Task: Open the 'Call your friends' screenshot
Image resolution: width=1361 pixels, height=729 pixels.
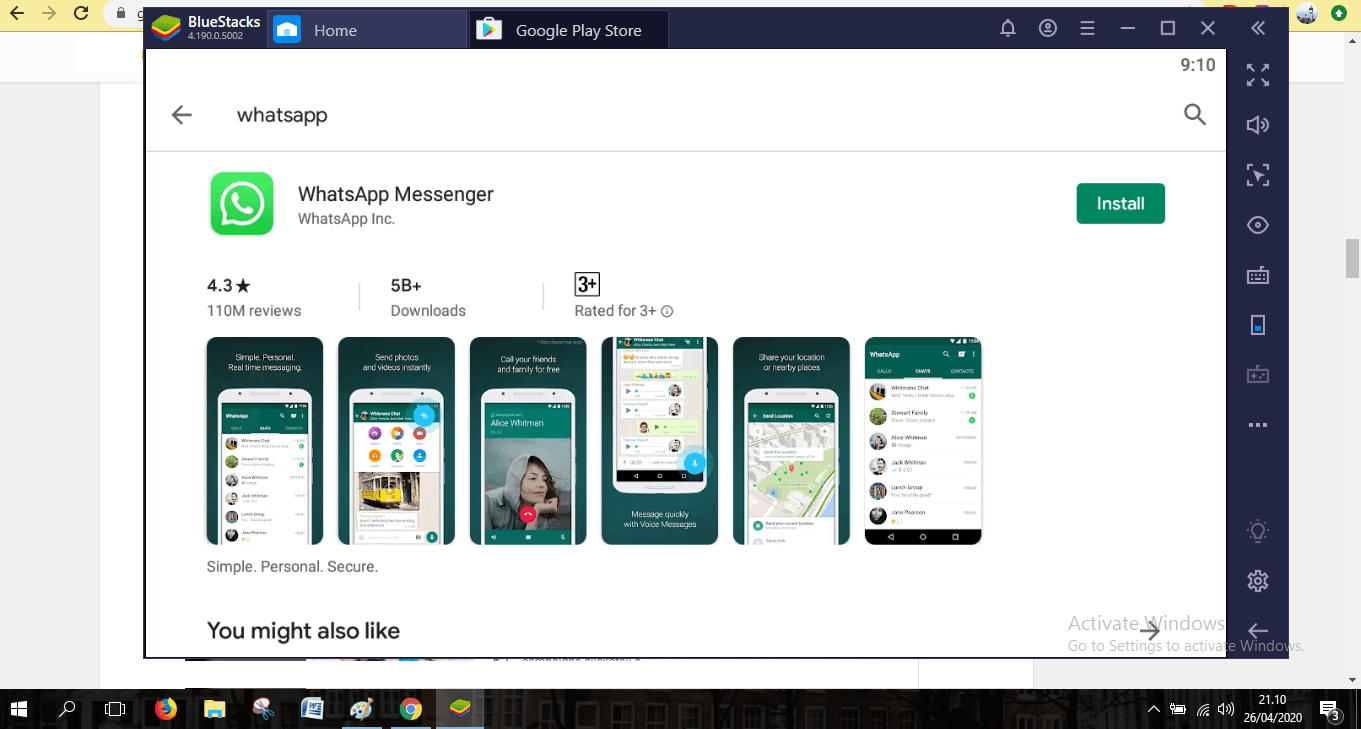Action: pyautogui.click(x=528, y=441)
